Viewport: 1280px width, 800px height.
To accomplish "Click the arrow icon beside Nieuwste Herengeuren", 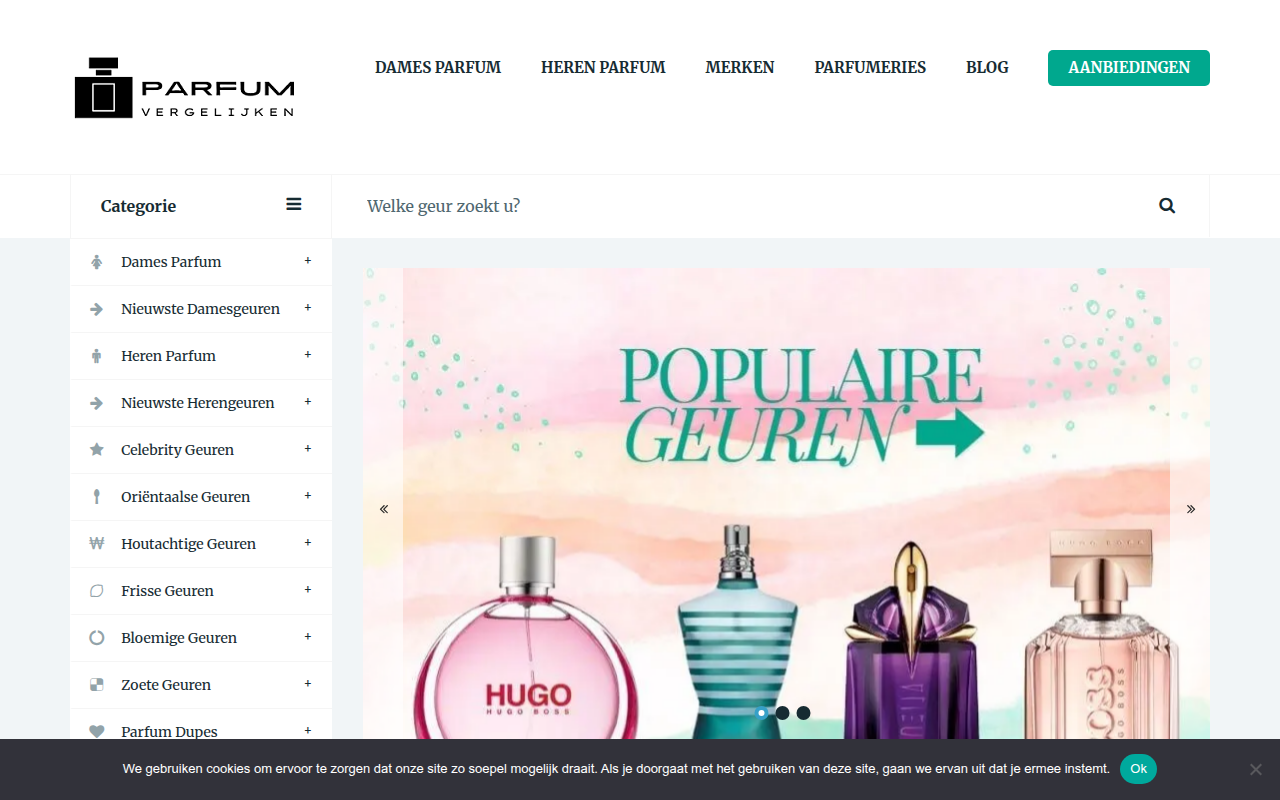I will (x=97, y=403).
